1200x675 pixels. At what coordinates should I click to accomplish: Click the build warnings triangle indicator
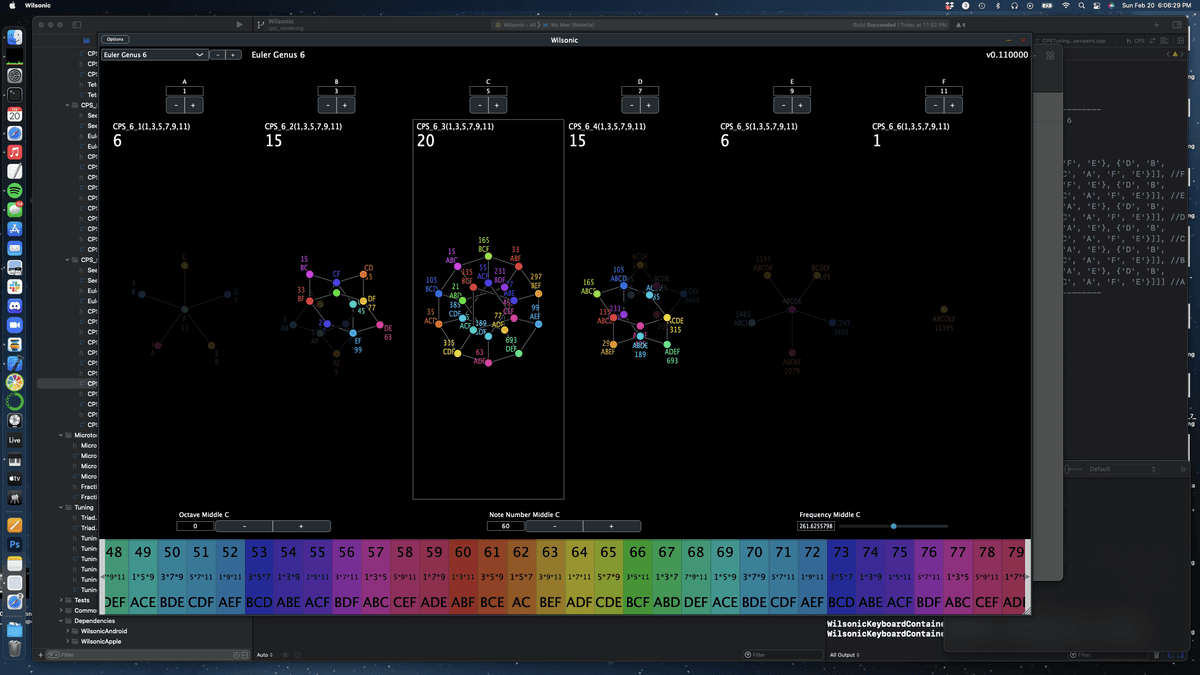pyautogui.click(x=960, y=24)
